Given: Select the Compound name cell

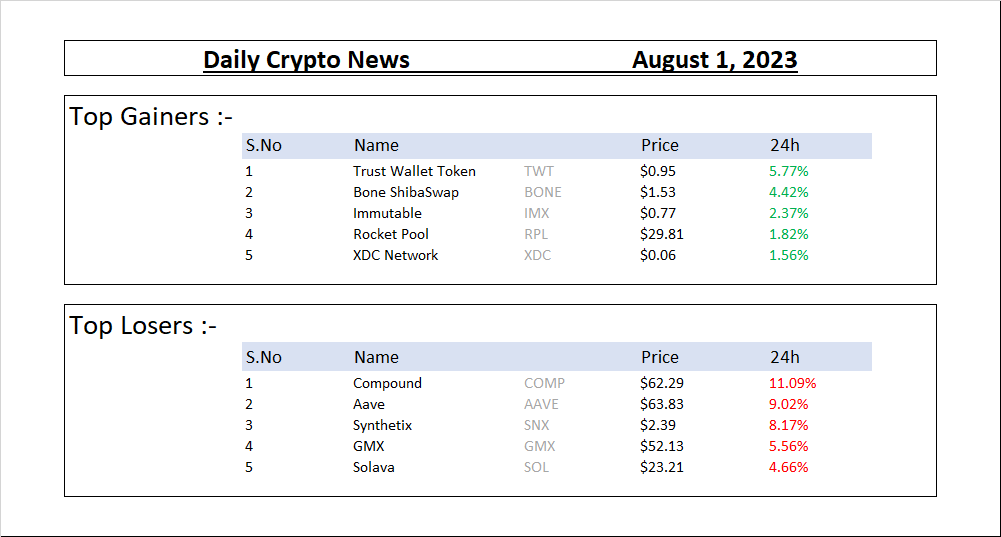Looking at the screenshot, I should [x=388, y=383].
